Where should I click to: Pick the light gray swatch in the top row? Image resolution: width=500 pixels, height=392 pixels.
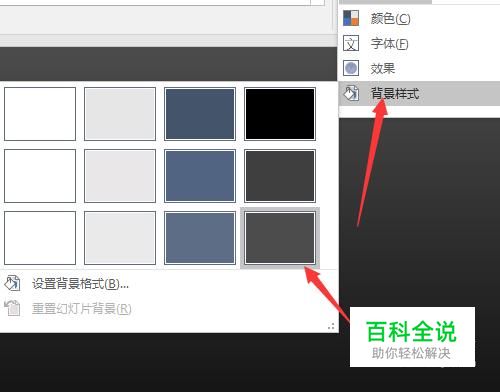point(120,114)
